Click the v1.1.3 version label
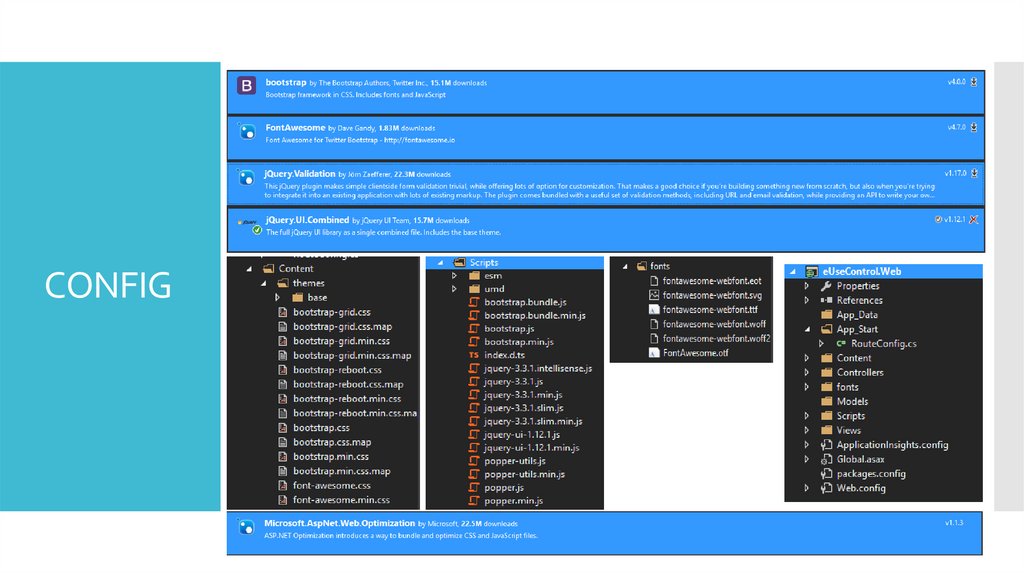1024x574 pixels. (x=953, y=523)
